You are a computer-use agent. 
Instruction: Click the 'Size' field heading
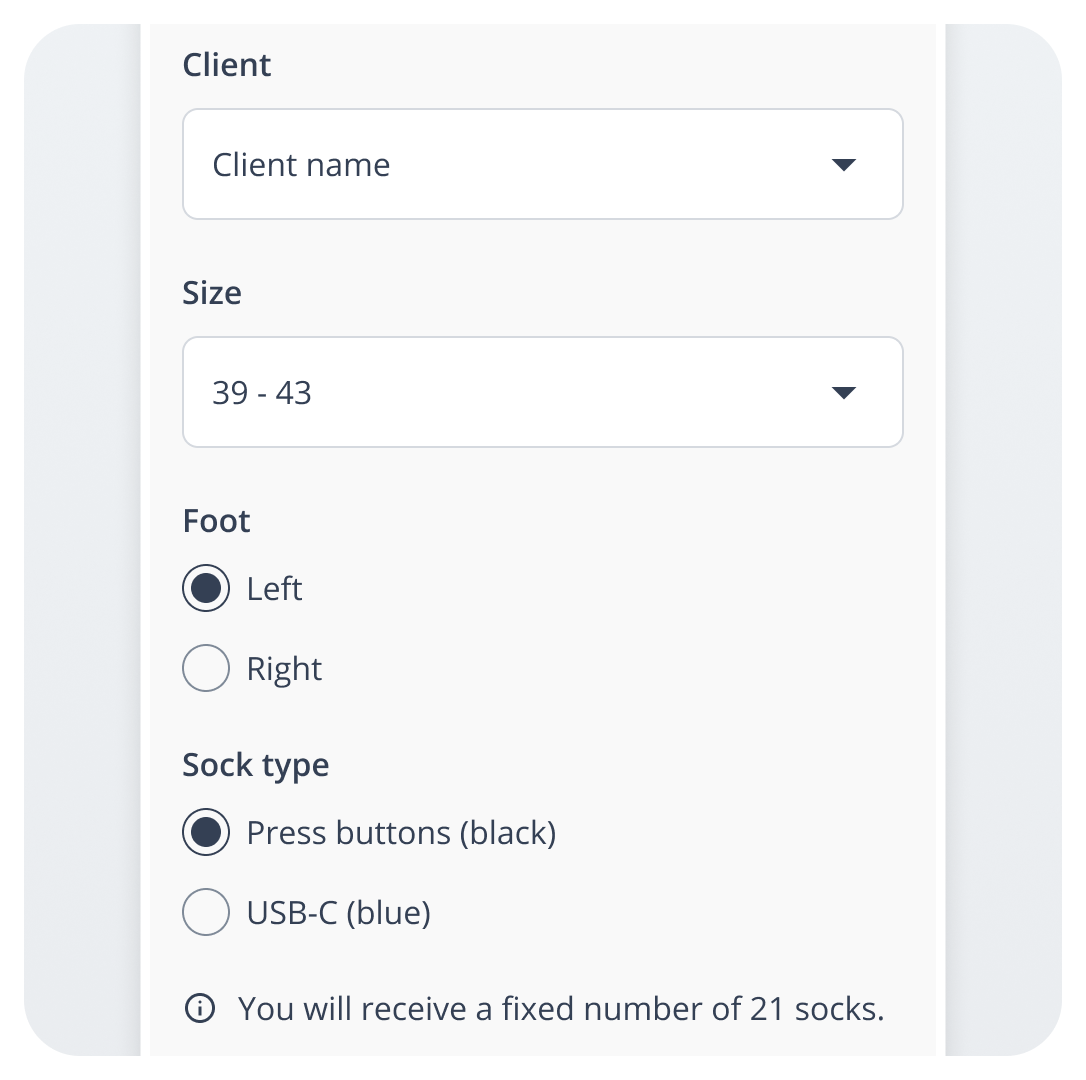click(x=212, y=293)
